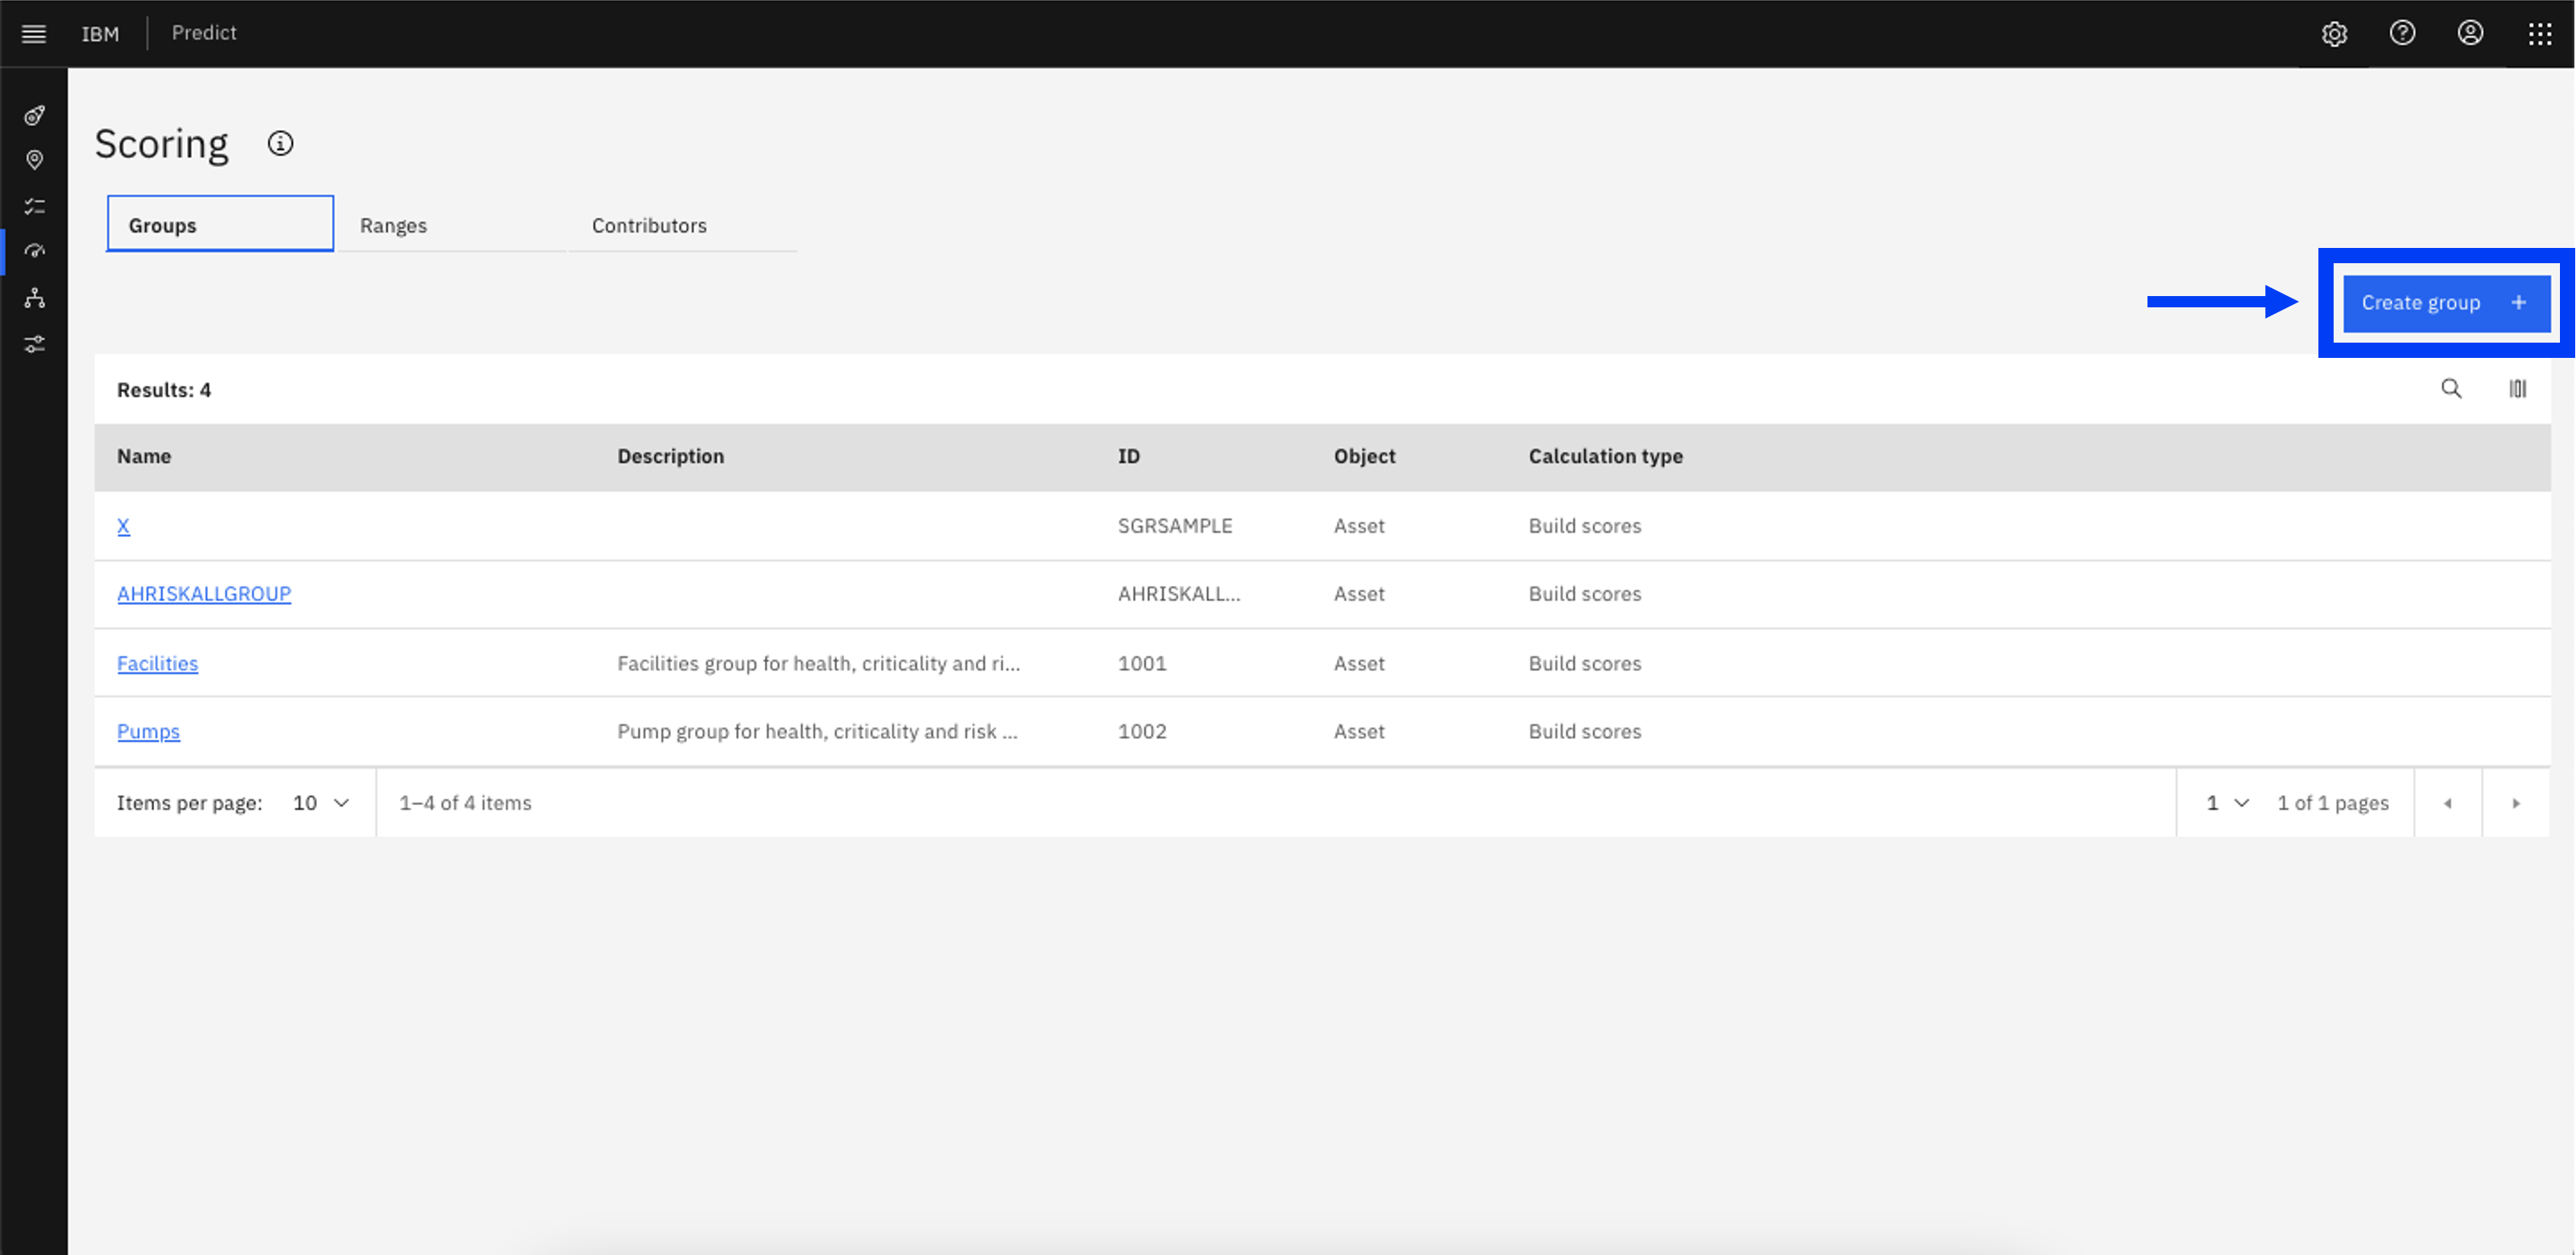The width and height of the screenshot is (2576, 1255).
Task: Expand the page number dropdown
Action: pyautogui.click(x=2225, y=803)
